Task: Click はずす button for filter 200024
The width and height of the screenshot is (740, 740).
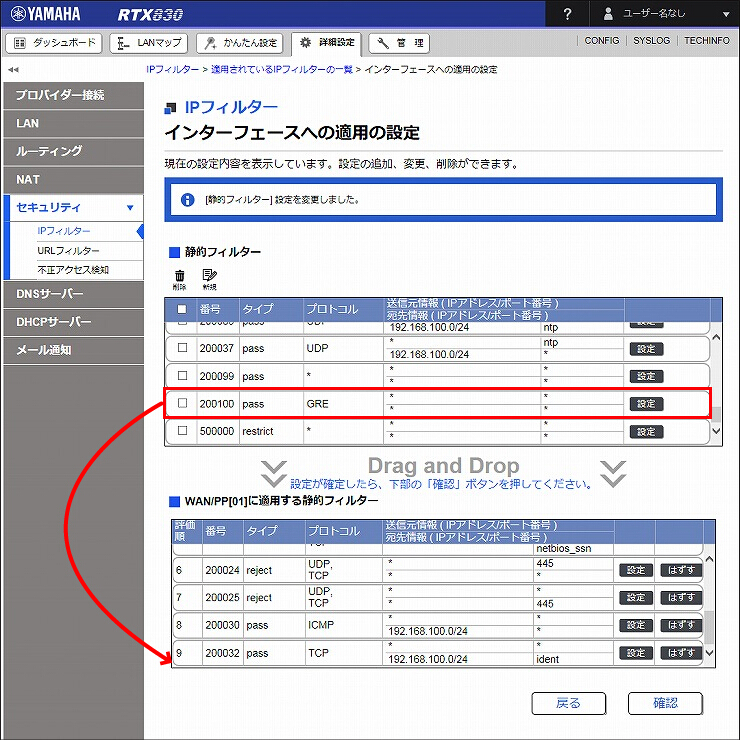Action: pyautogui.click(x=681, y=570)
